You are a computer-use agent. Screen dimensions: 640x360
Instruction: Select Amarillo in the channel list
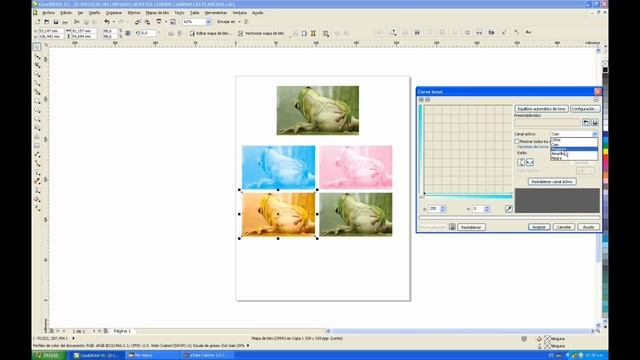pyautogui.click(x=574, y=153)
